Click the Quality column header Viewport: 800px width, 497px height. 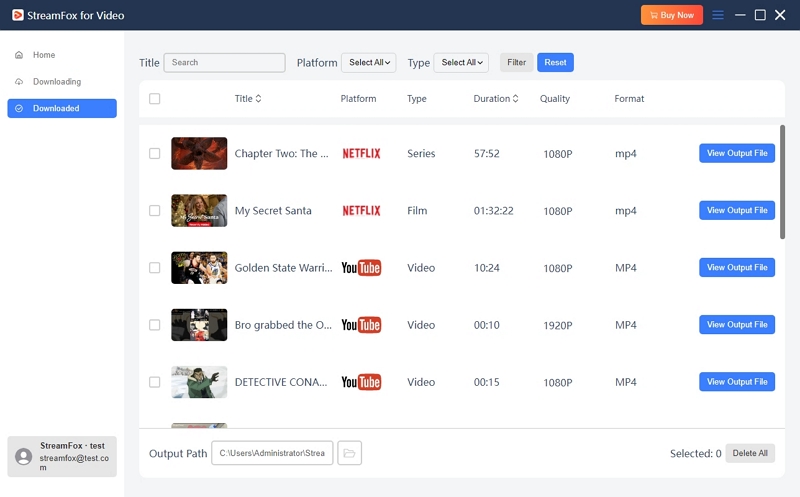coord(555,98)
